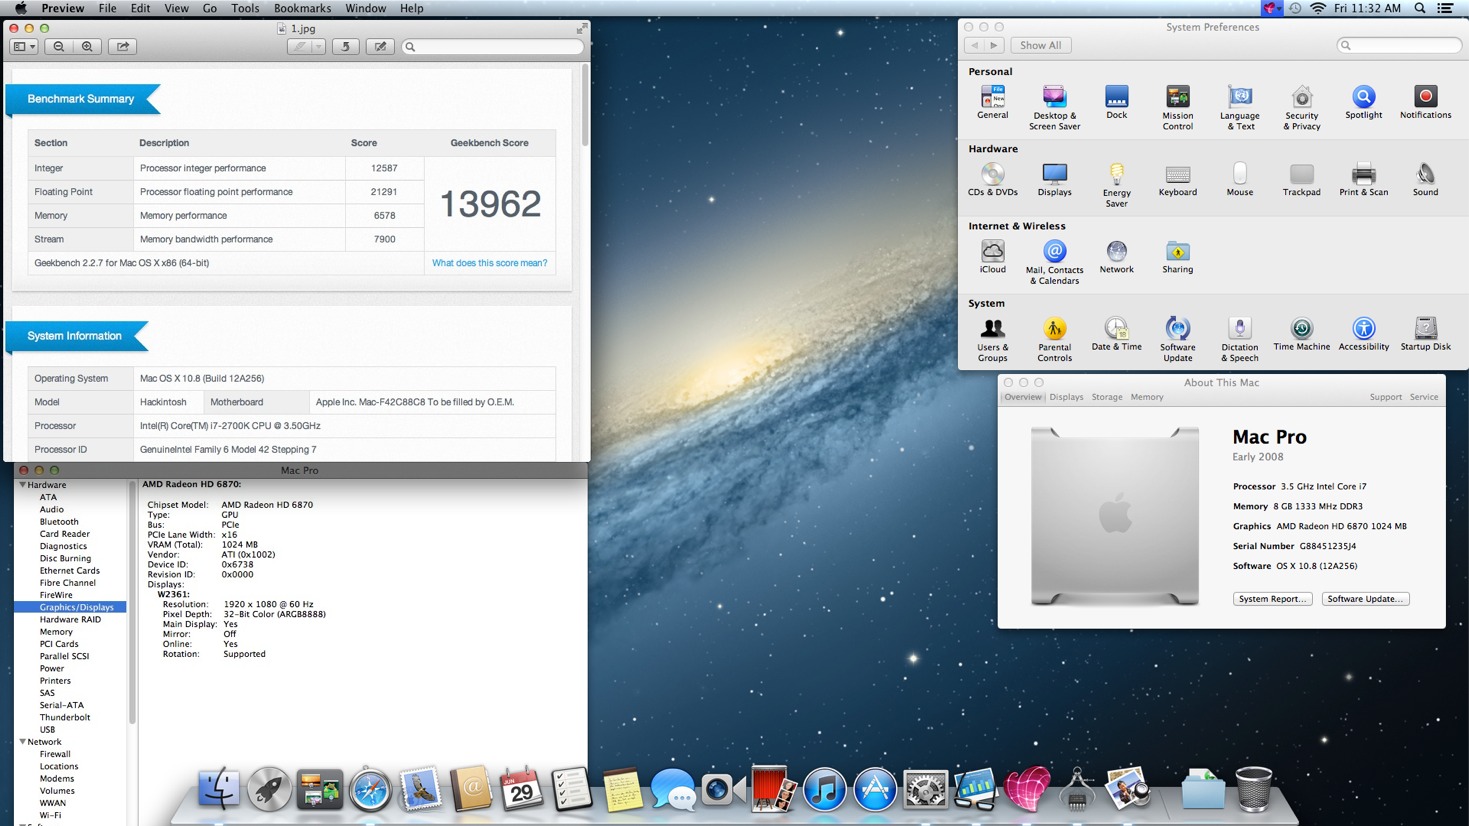Click the Show All button
This screenshot has height=826, width=1469.
[1040, 45]
